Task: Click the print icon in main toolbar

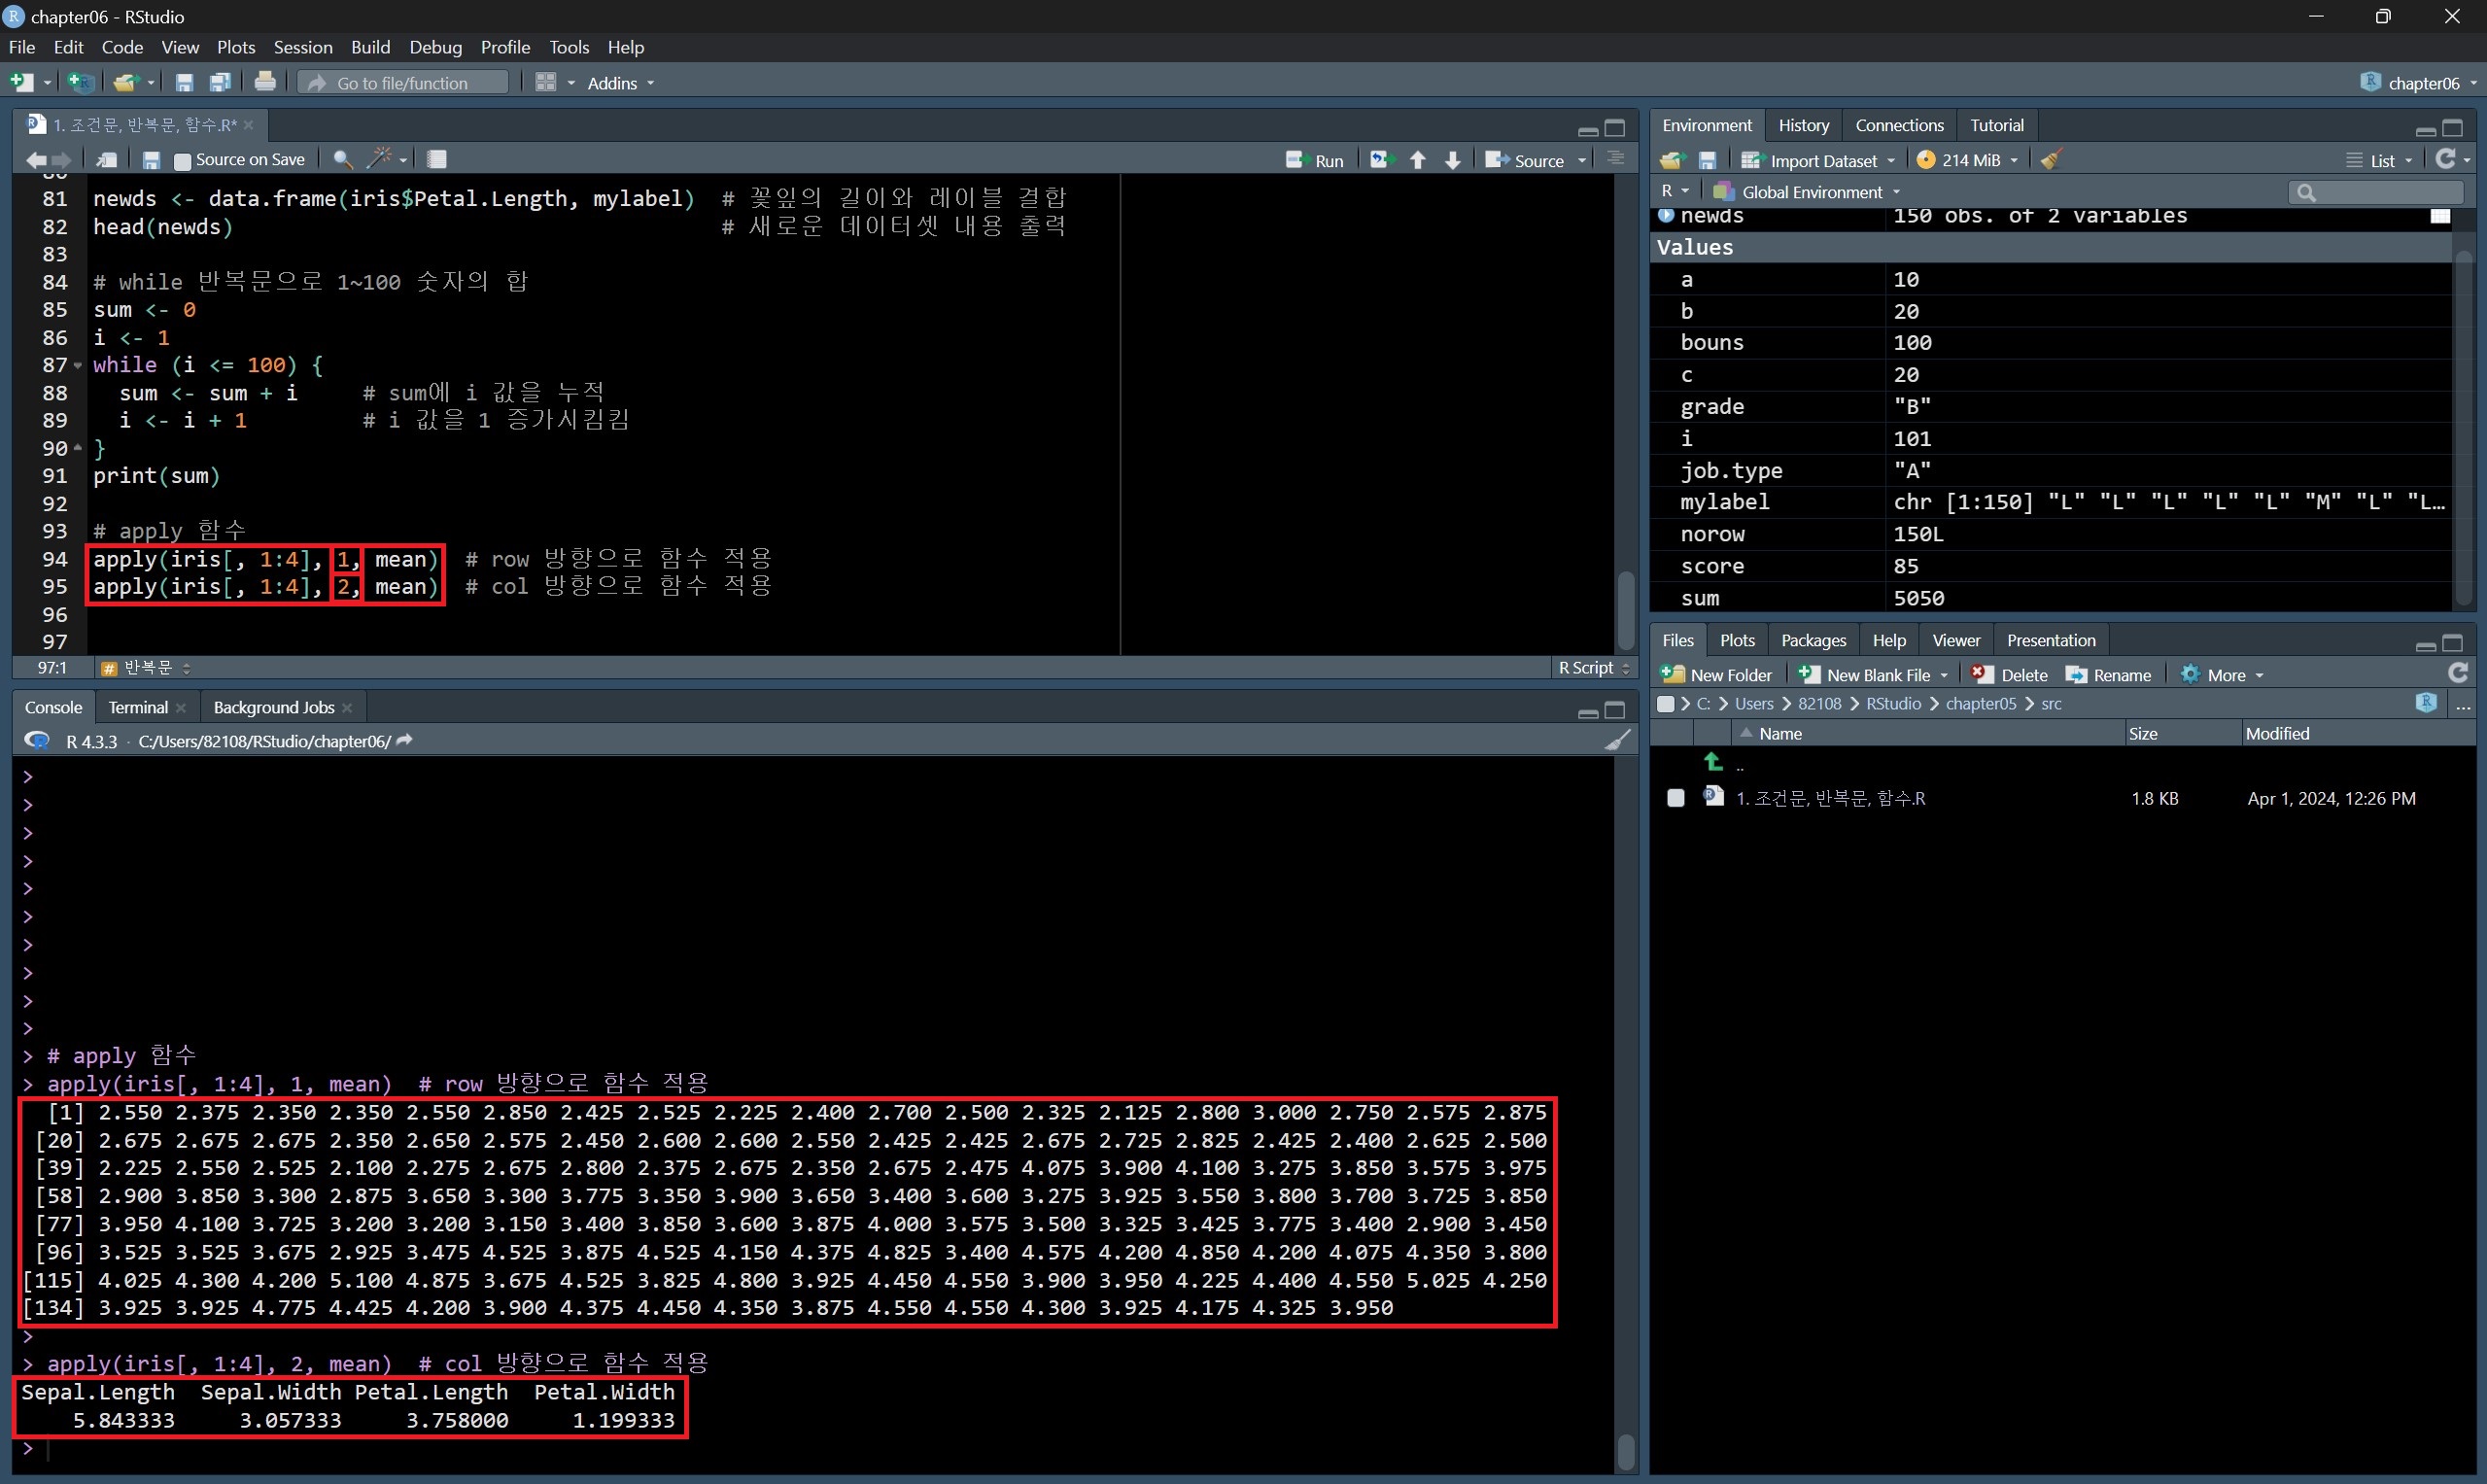Action: point(265,82)
